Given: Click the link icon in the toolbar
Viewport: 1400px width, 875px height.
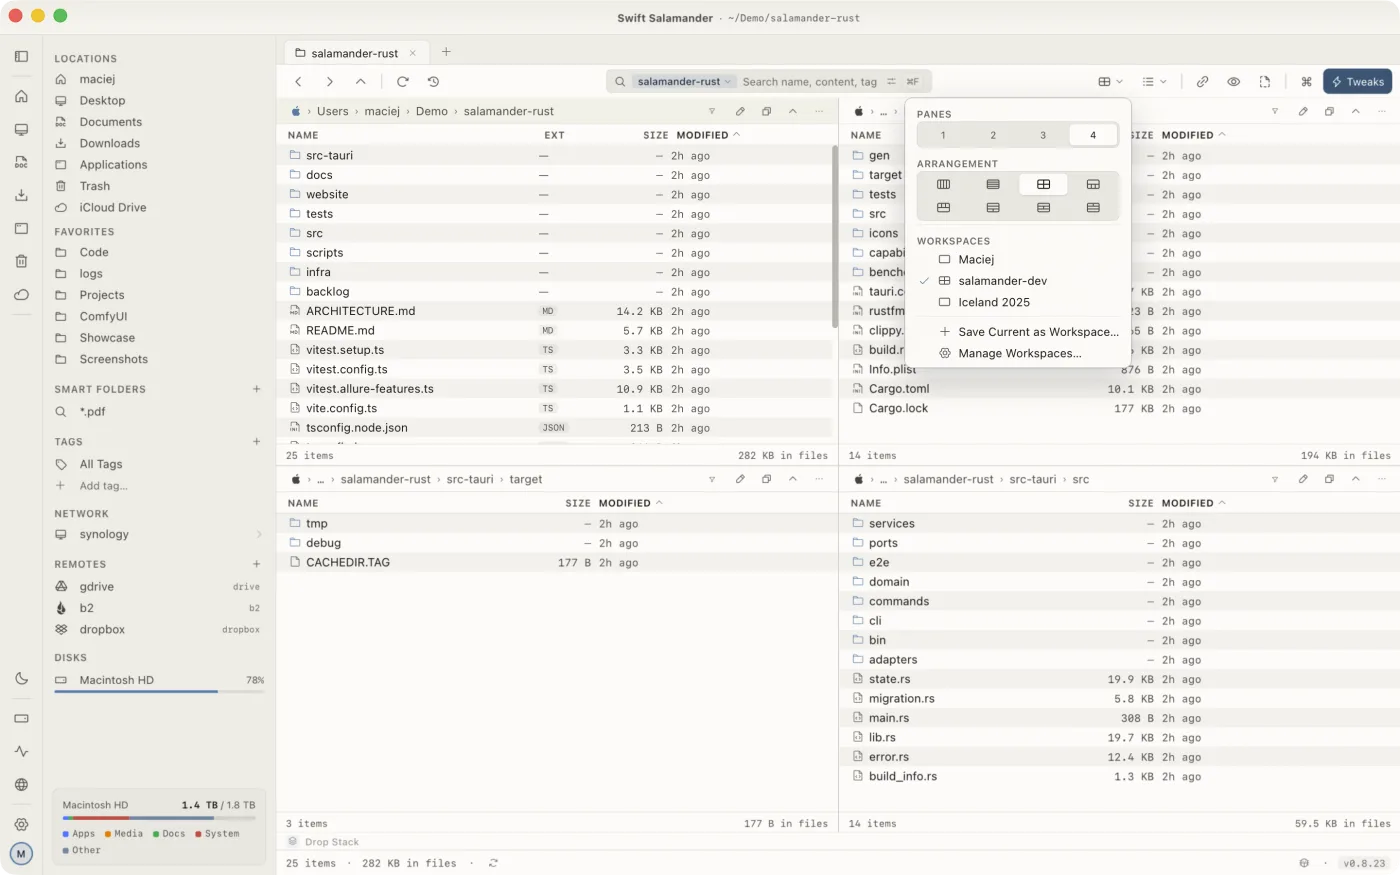Looking at the screenshot, I should click(x=1202, y=82).
